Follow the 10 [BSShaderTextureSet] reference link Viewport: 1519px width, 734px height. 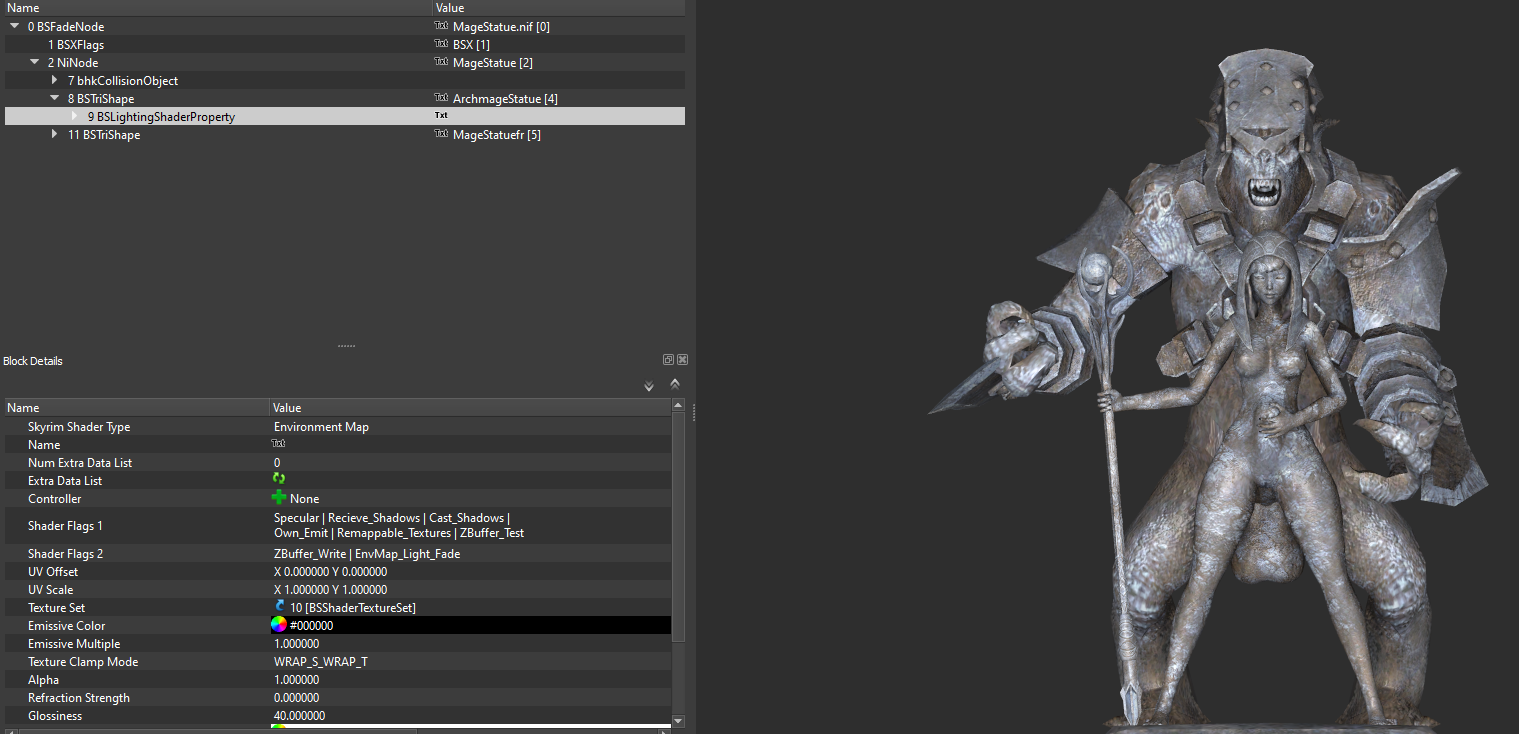click(353, 608)
